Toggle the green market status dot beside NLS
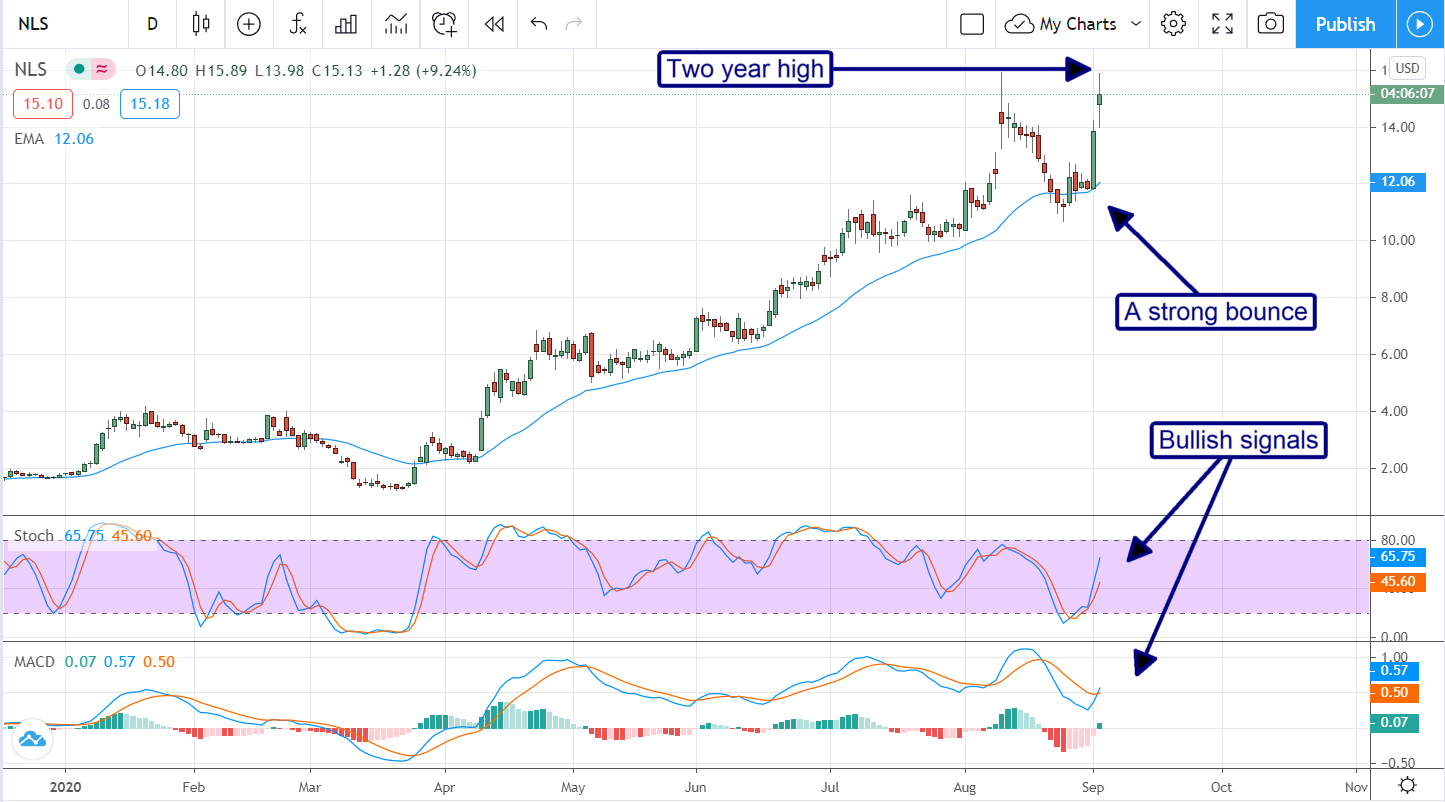 pos(78,70)
